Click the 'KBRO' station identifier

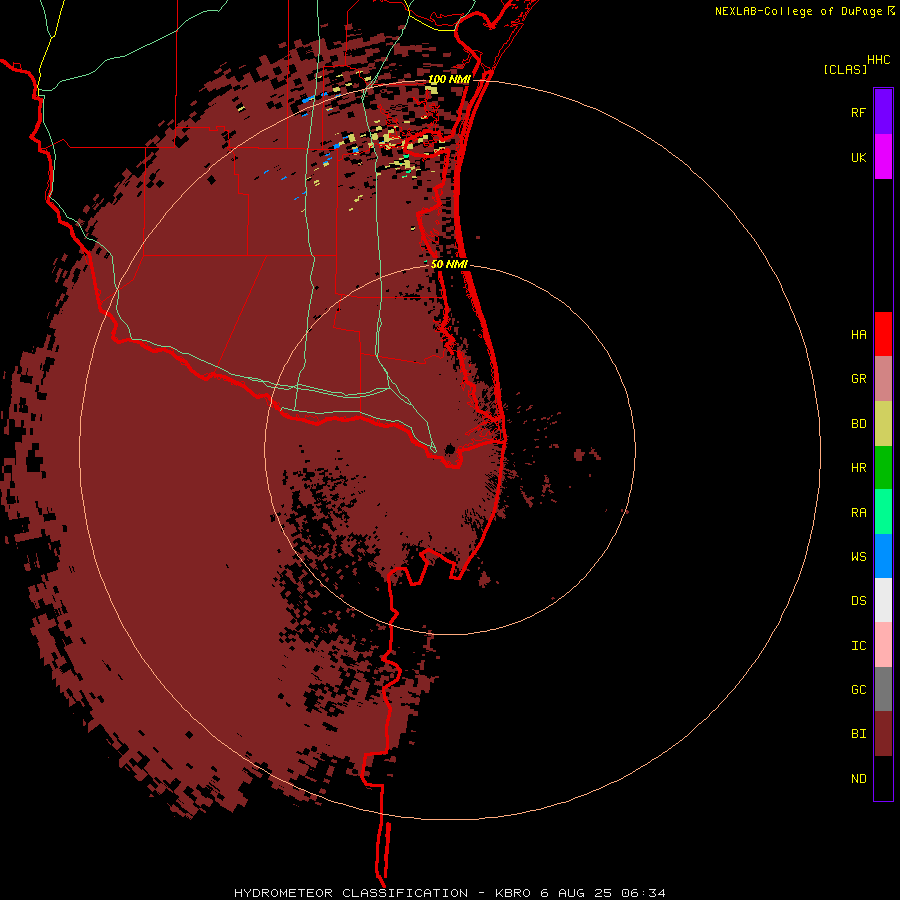click(513, 893)
